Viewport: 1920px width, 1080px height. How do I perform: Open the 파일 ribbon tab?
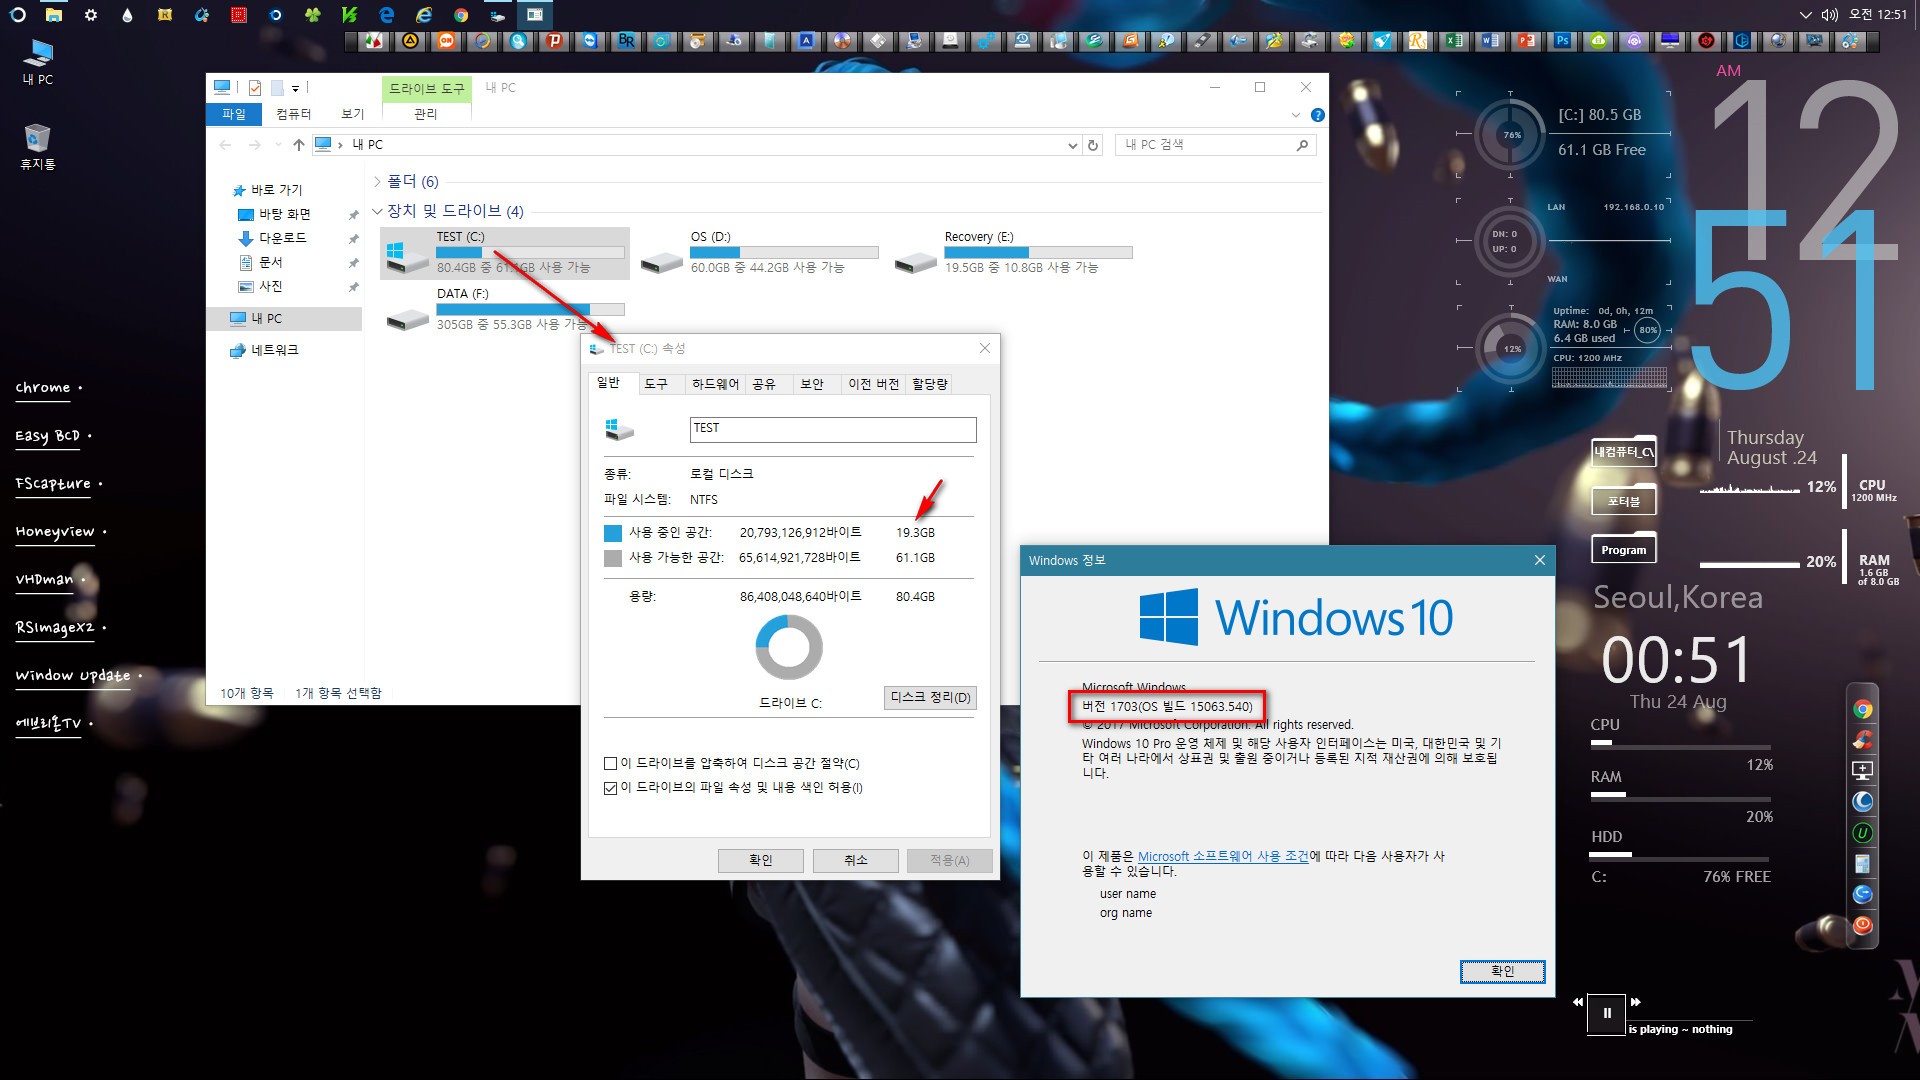point(234,114)
